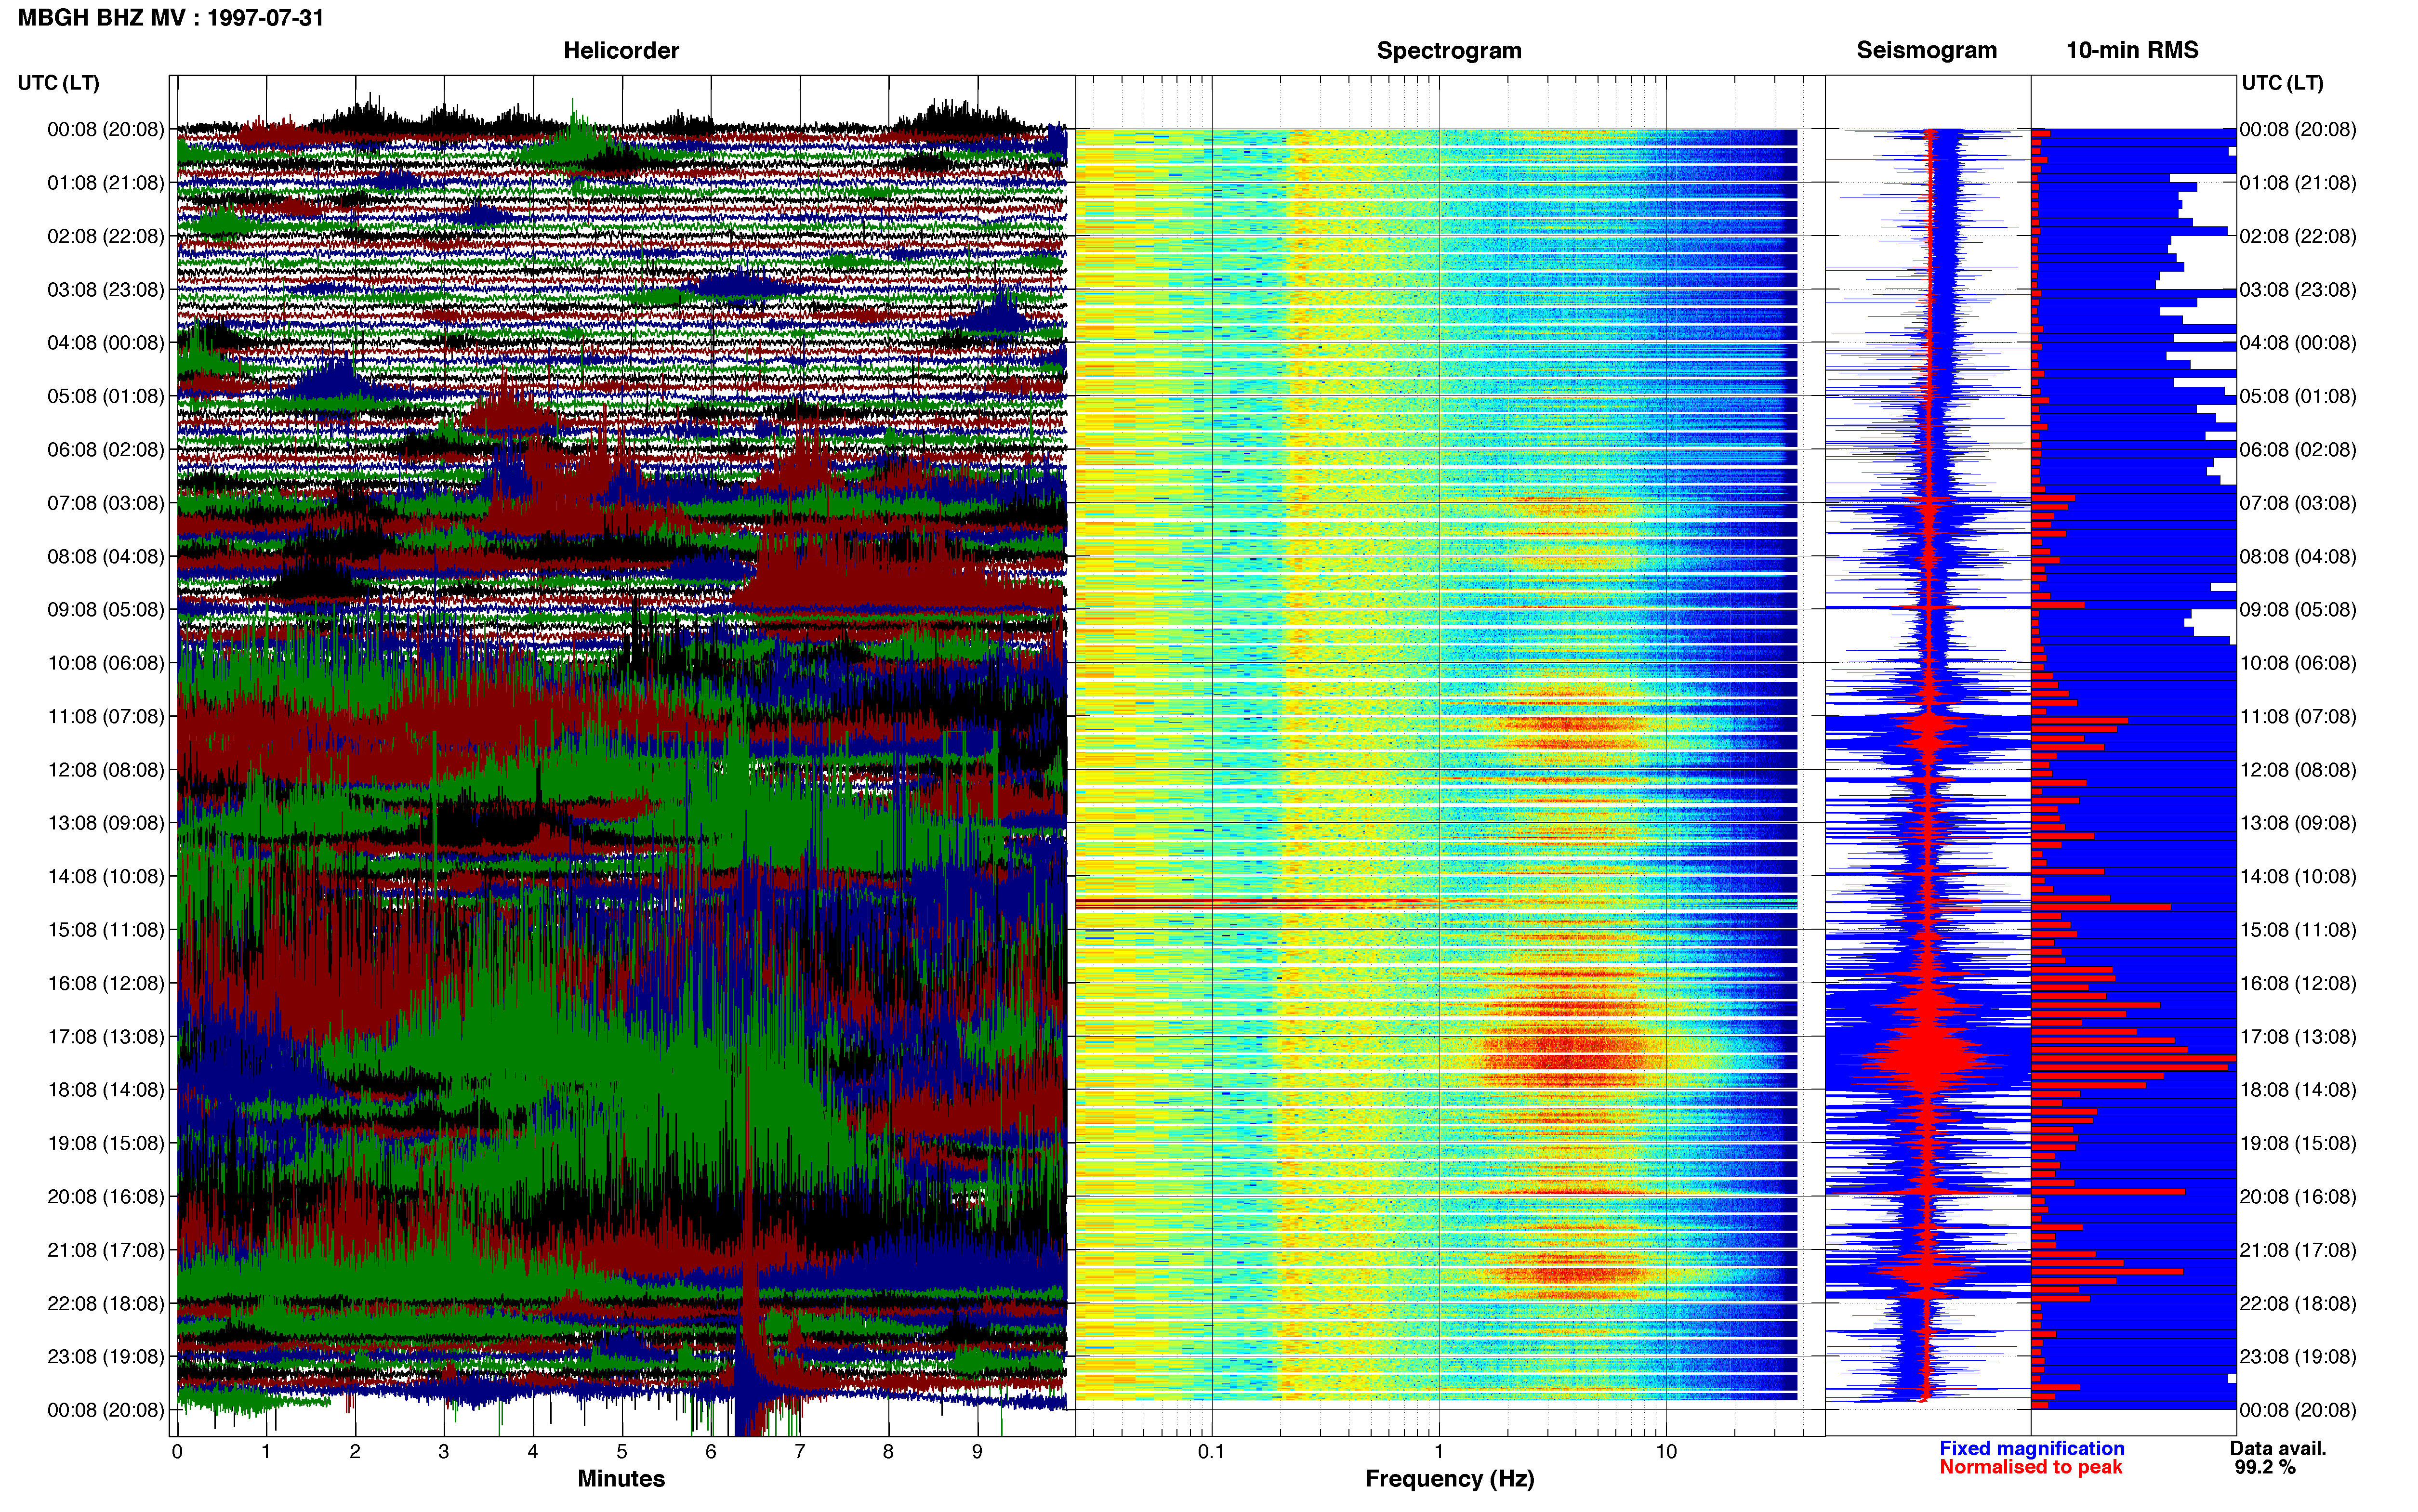This screenshot has height=1512, width=2418.
Task: Click the left 'UTC (LT)' axis label
Action: [58, 83]
